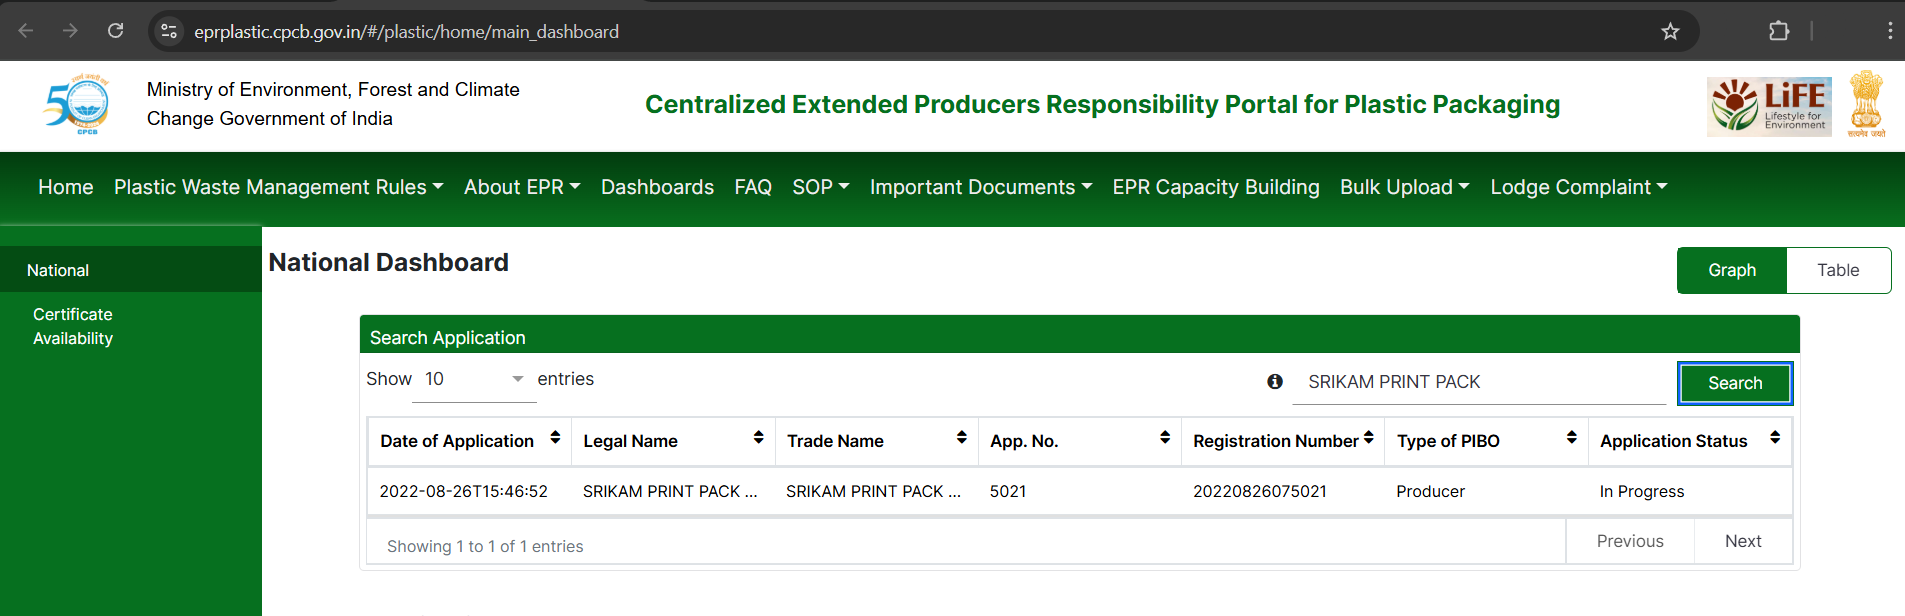Click the Producer cell in row
This screenshot has height=616, width=1905.
[x=1430, y=491]
